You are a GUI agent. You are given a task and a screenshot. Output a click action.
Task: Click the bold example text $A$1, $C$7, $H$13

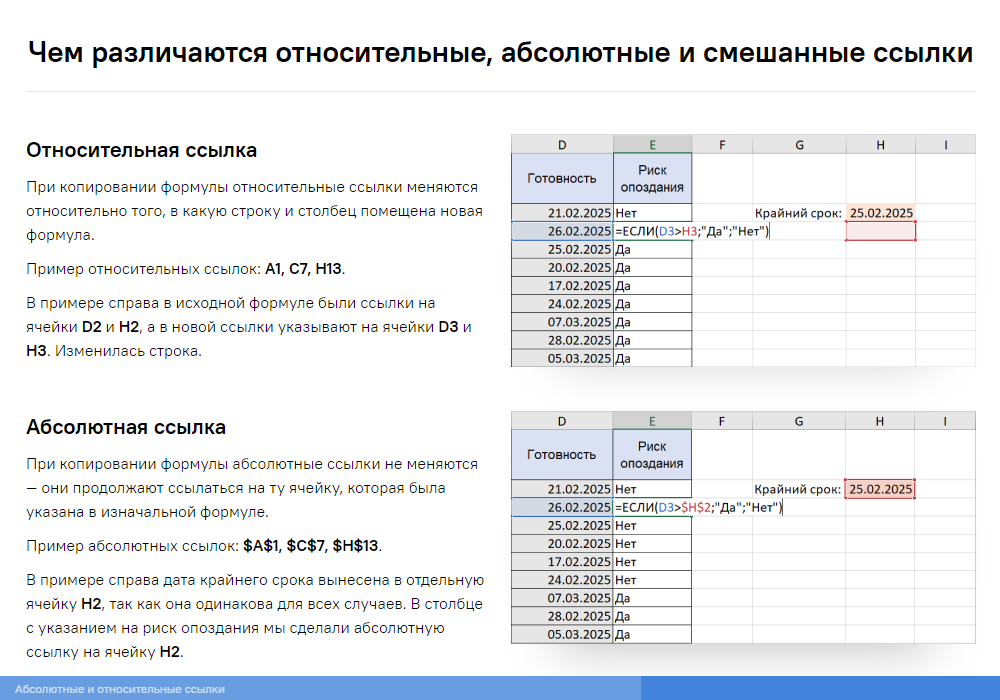click(312, 546)
